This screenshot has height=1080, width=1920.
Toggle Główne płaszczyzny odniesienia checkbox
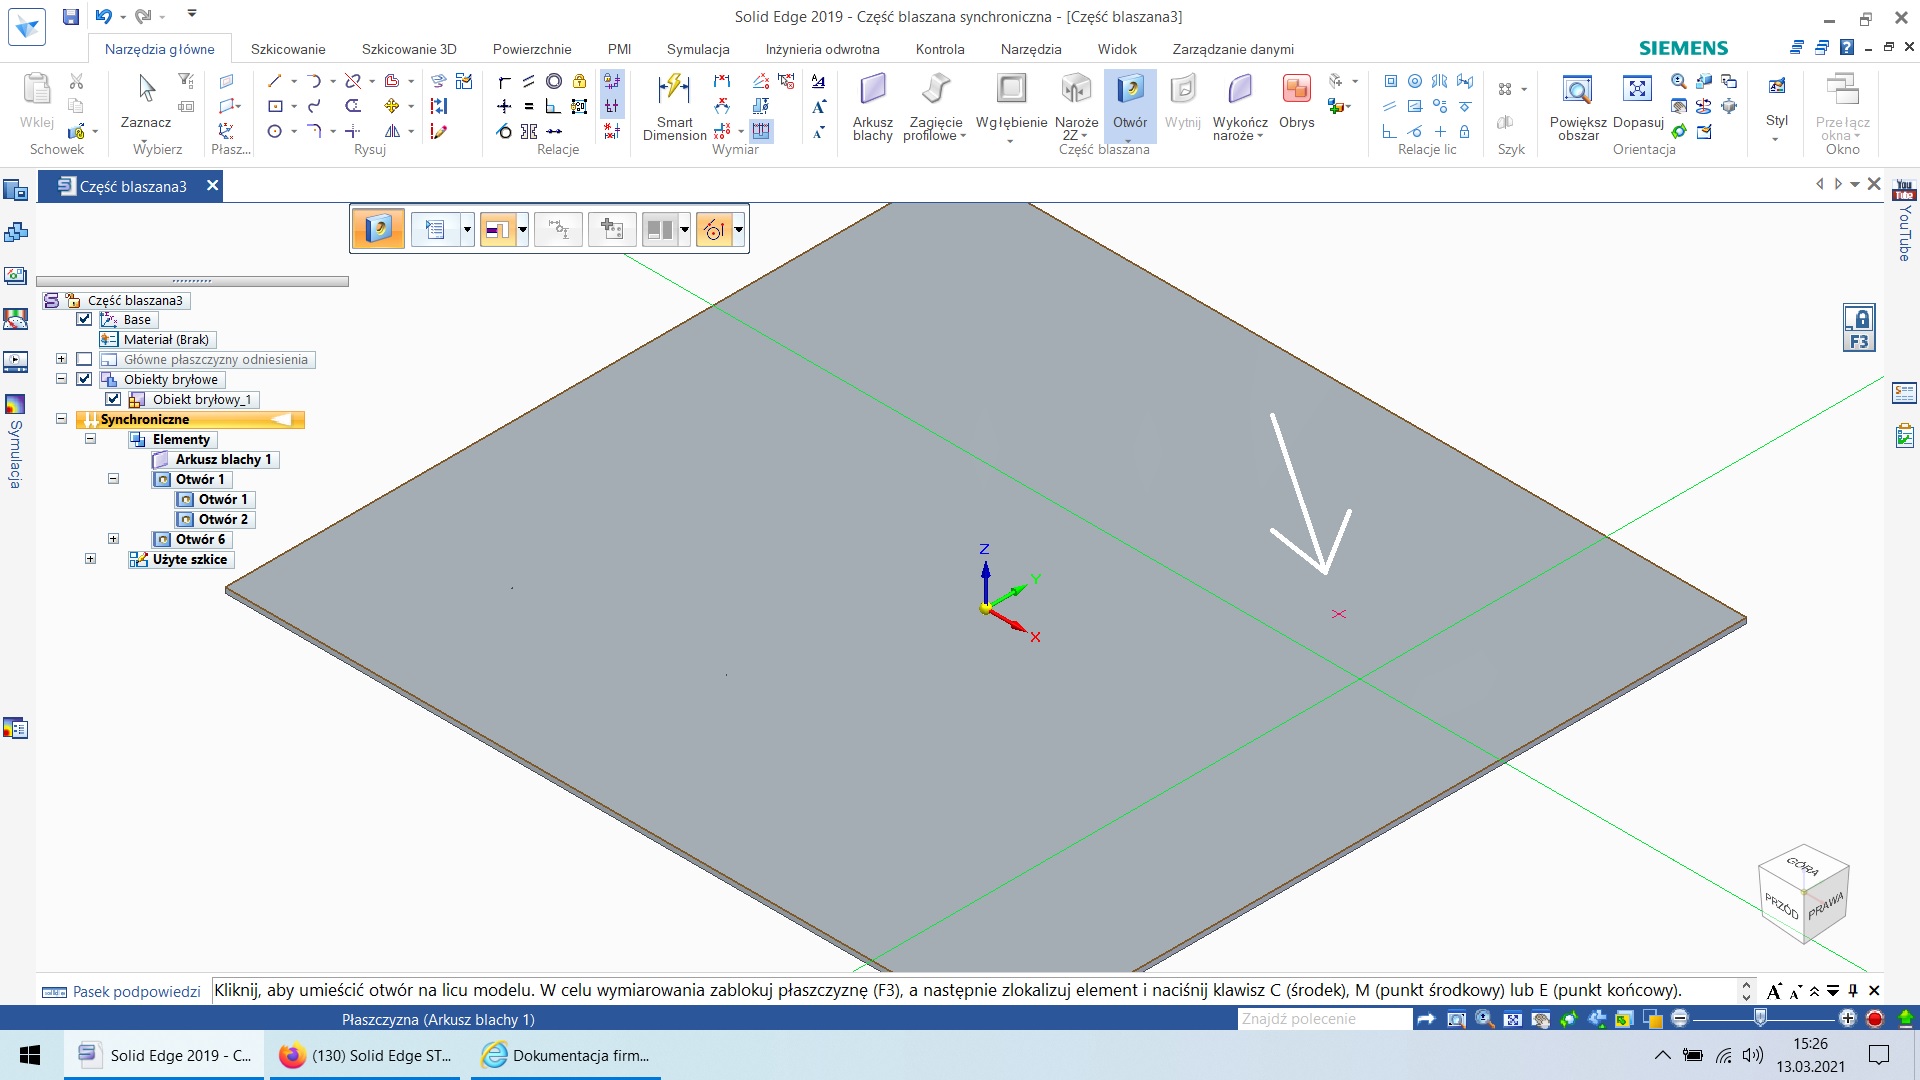(x=84, y=359)
